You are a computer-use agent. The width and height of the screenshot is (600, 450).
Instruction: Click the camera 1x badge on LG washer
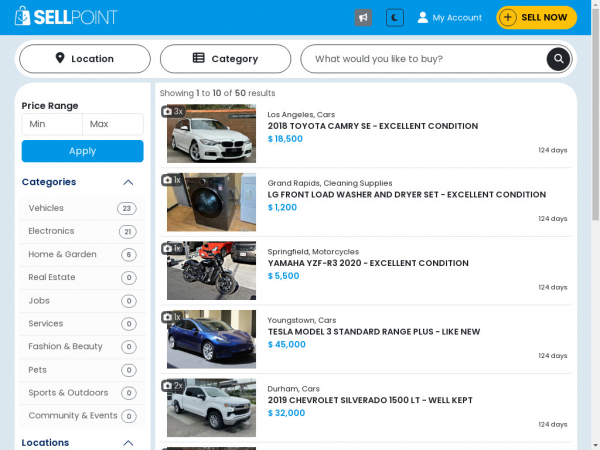(x=171, y=180)
